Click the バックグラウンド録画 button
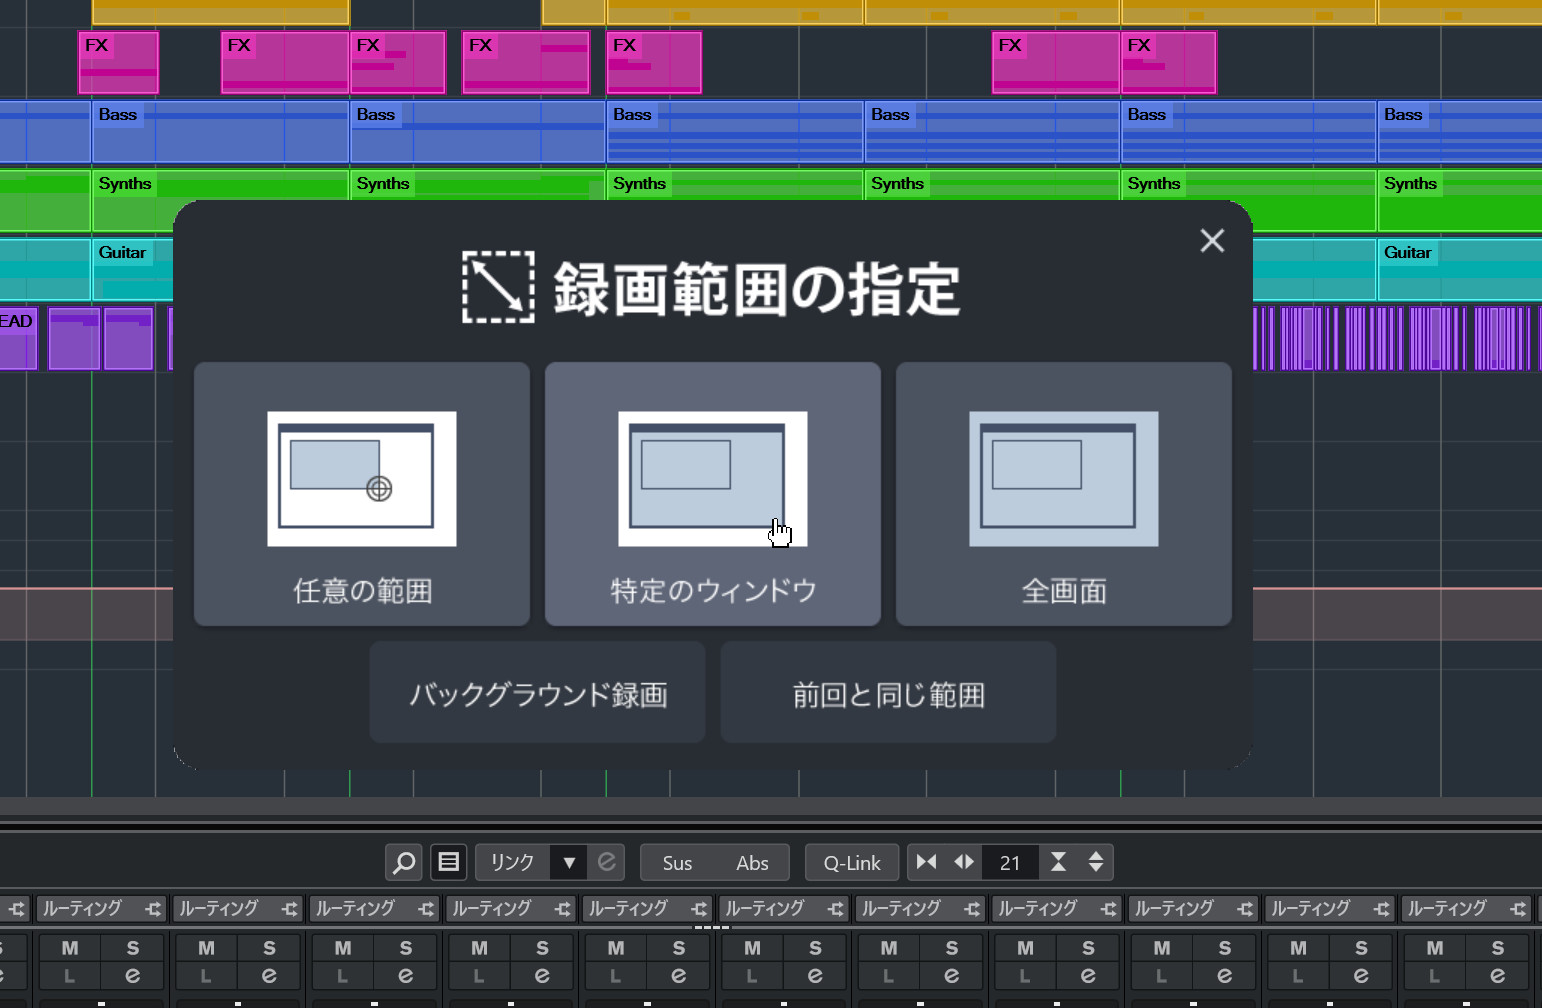This screenshot has width=1542, height=1008. tap(538, 693)
